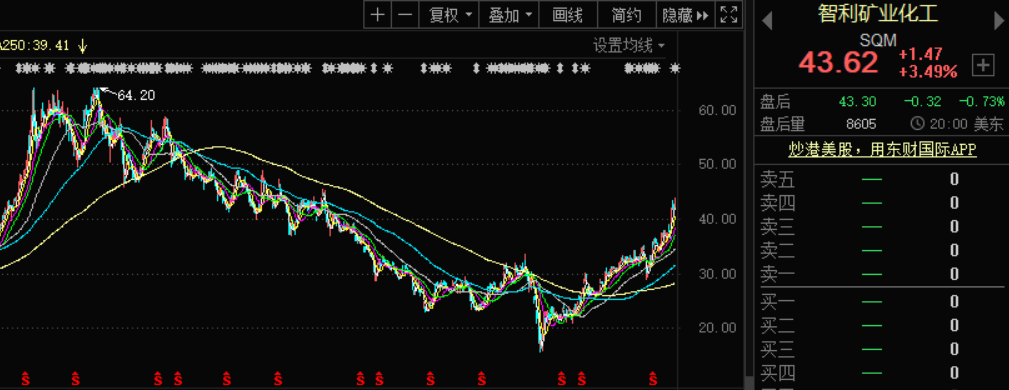This screenshot has width=1009, height=390.
Task: Click the 60.00 price axis label
Action: pos(717,110)
